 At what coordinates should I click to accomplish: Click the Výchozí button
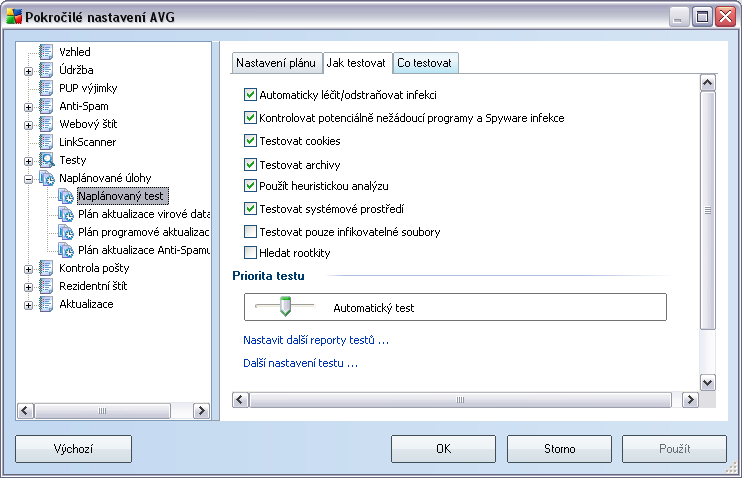[73, 449]
